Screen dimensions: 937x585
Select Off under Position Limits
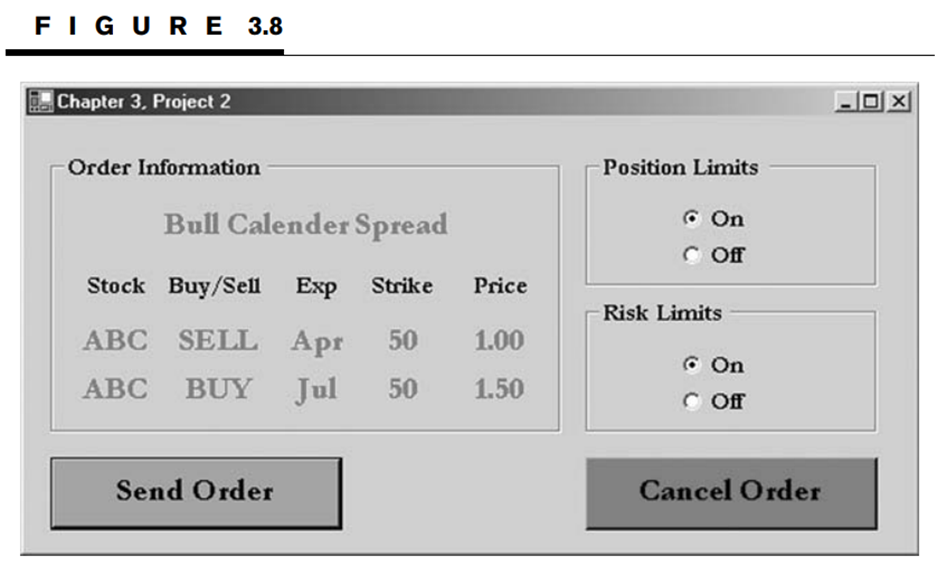point(691,255)
